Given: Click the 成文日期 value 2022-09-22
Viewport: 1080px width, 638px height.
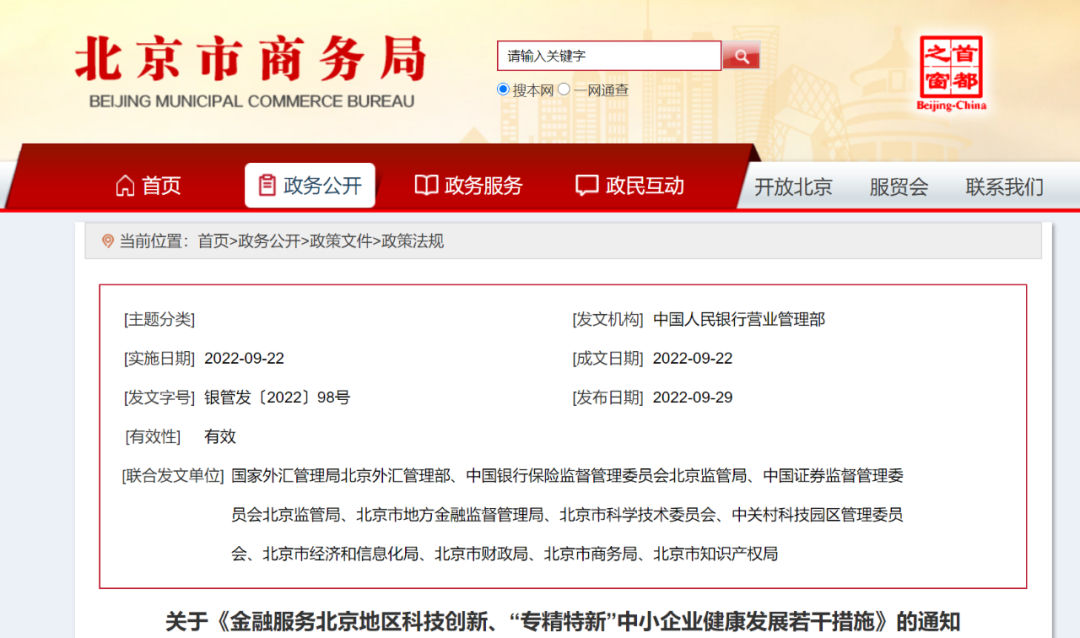Looking at the screenshot, I should click(692, 359).
